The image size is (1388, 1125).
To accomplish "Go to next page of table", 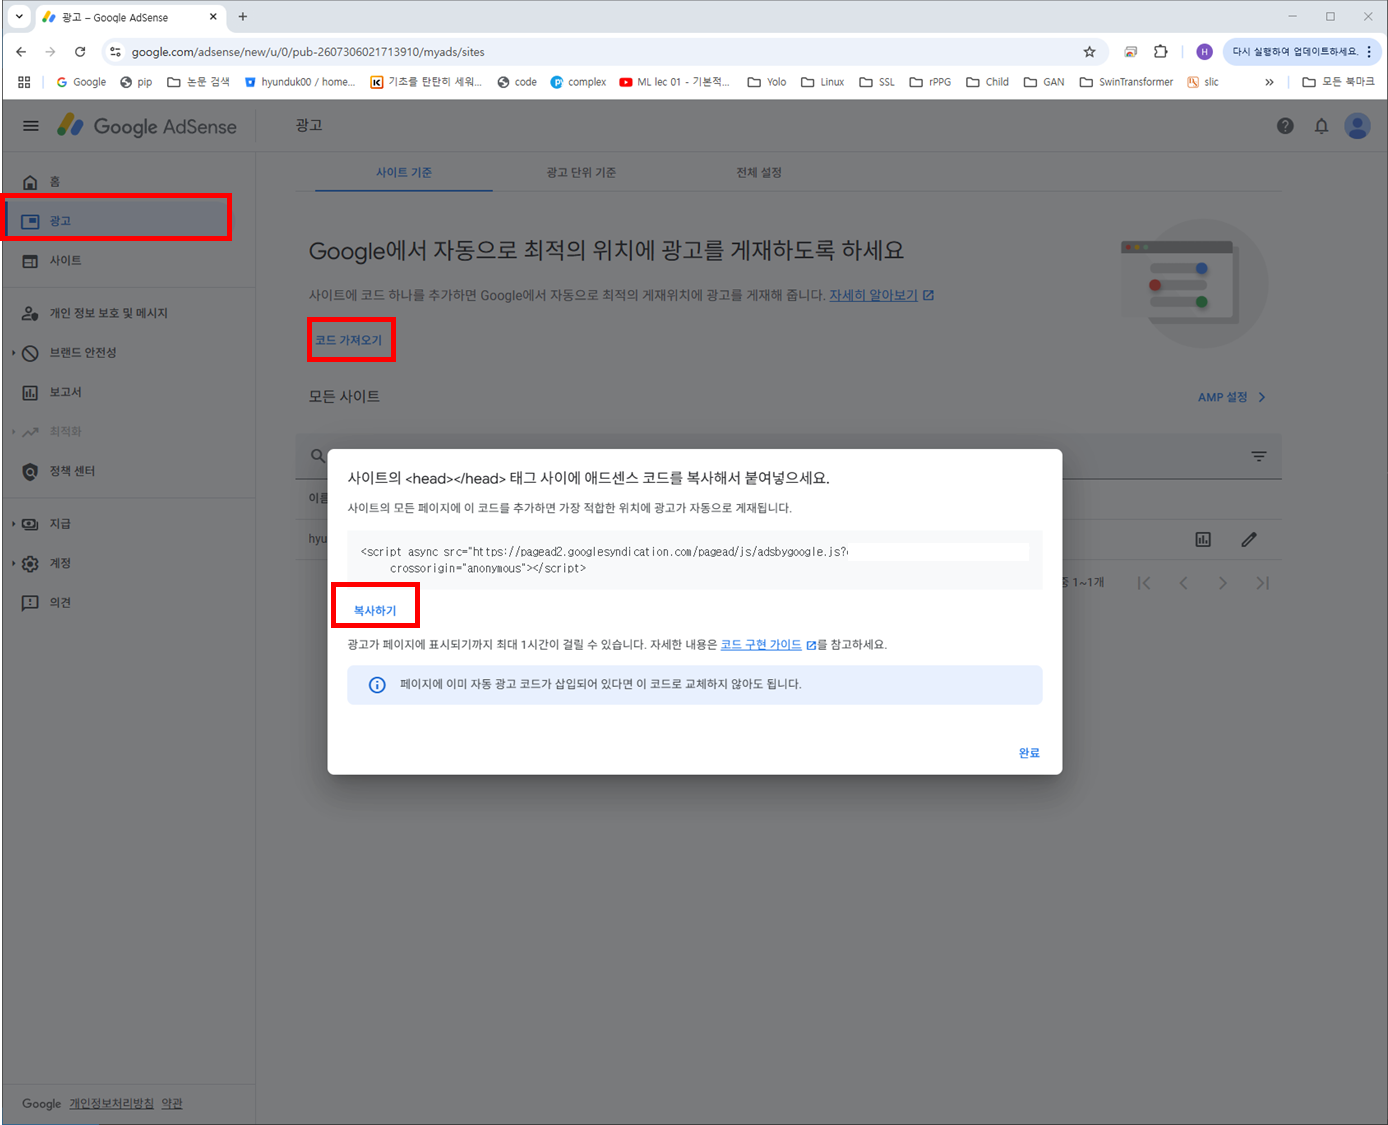I will (x=1222, y=583).
